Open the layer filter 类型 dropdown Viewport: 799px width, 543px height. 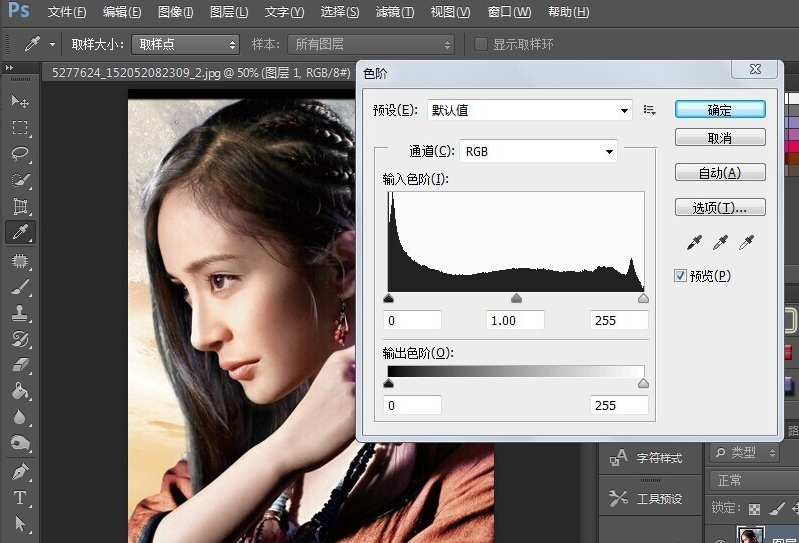[744, 452]
